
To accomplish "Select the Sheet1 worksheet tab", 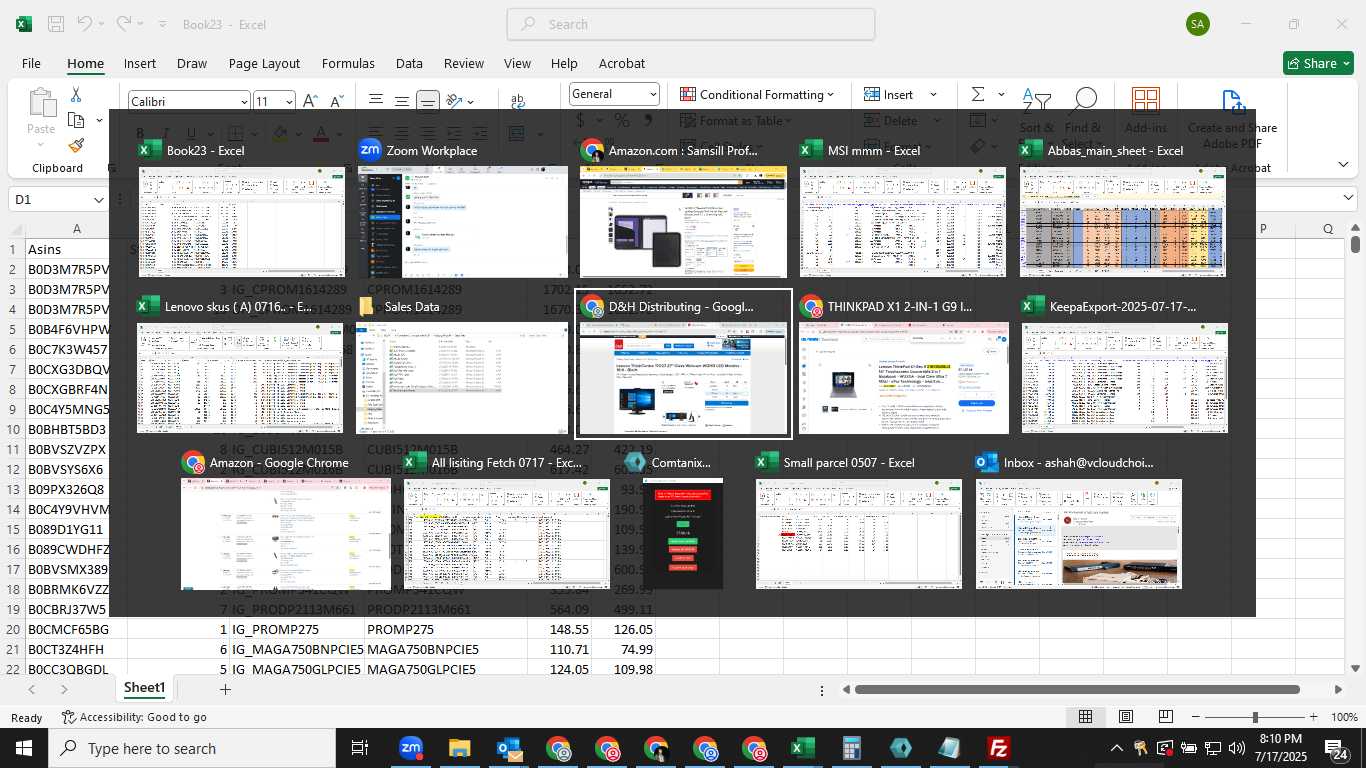I will point(144,688).
